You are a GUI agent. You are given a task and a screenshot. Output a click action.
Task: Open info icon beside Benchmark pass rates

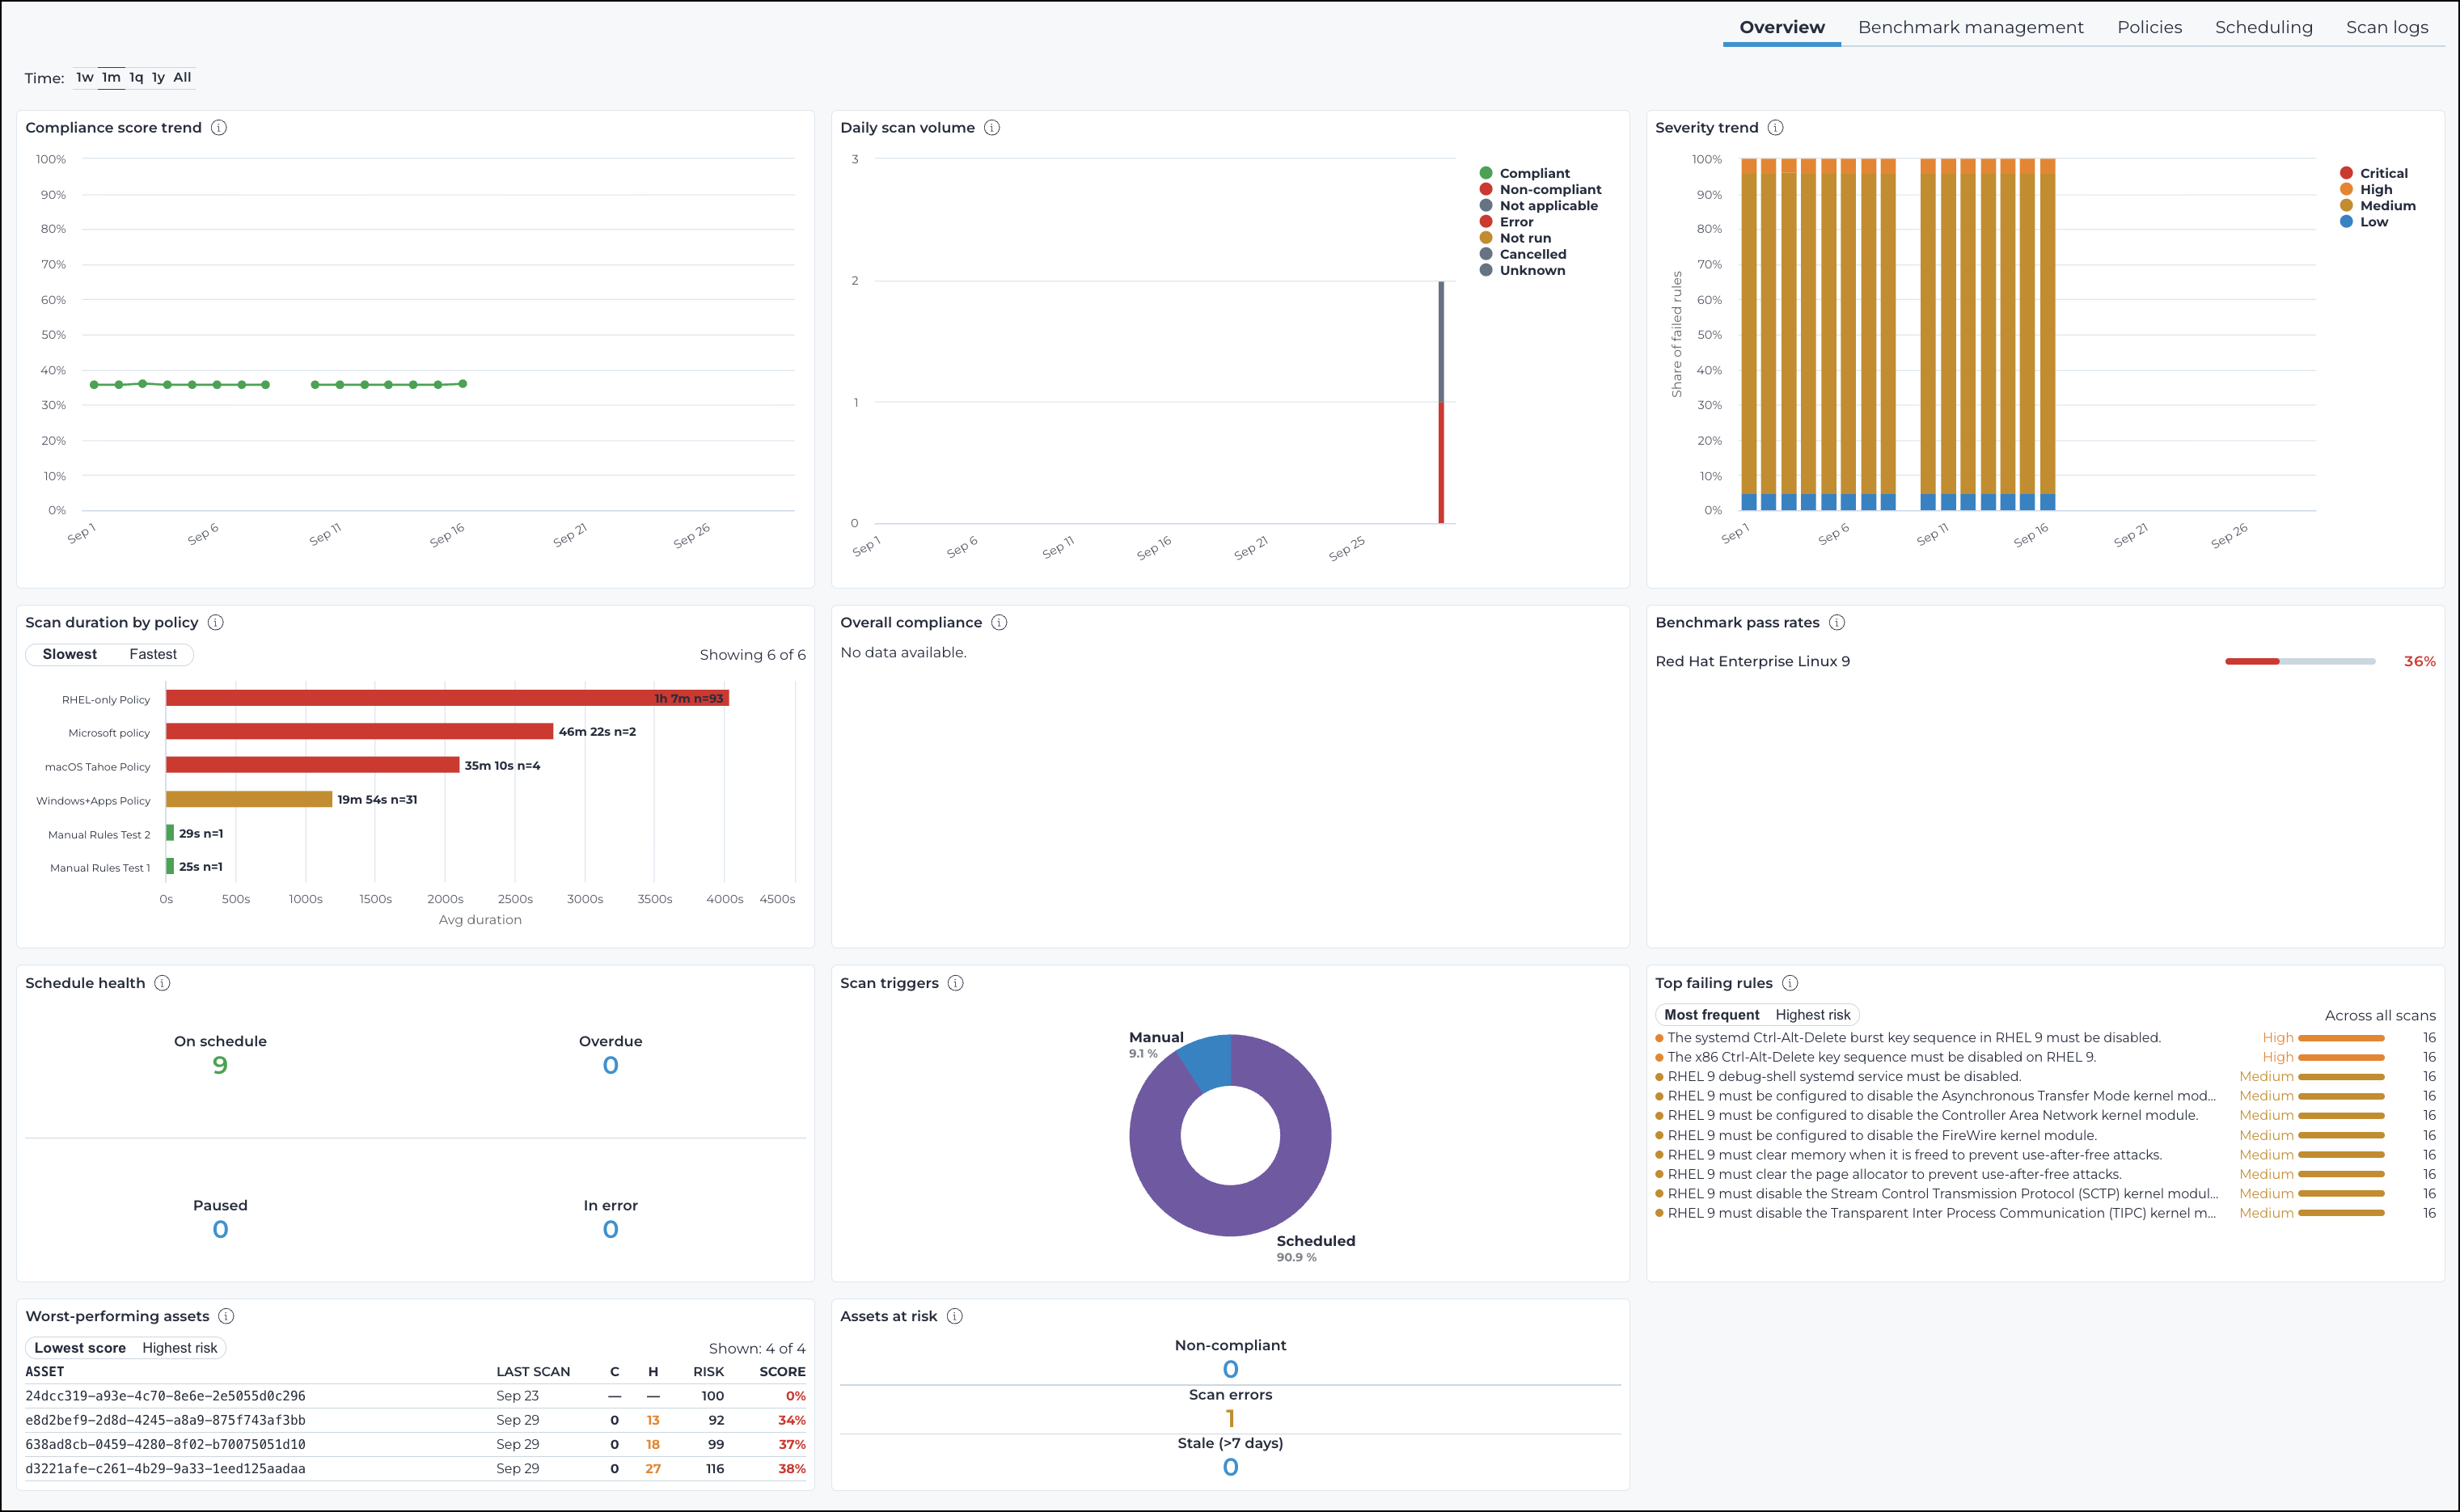pos(1837,622)
